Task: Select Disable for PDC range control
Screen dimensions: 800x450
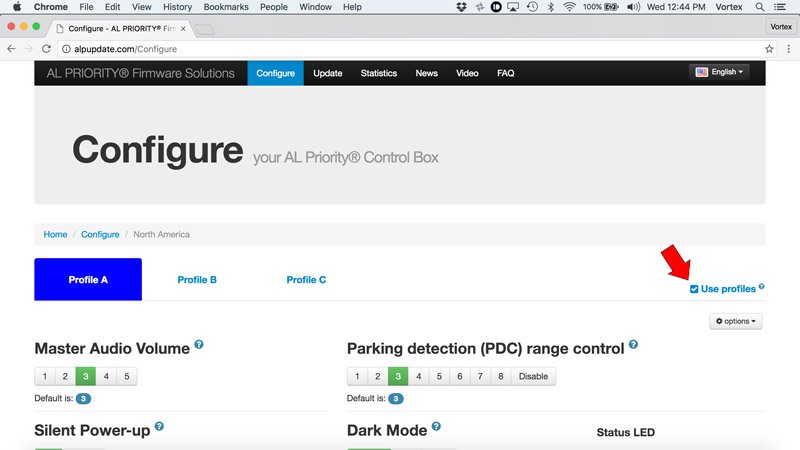Action: click(x=533, y=376)
